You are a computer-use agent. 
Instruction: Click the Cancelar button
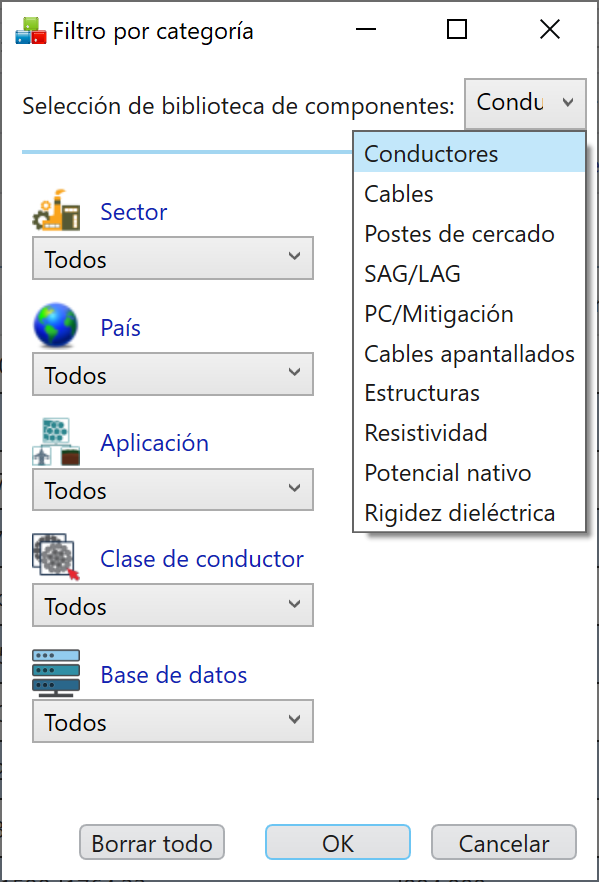click(x=504, y=843)
